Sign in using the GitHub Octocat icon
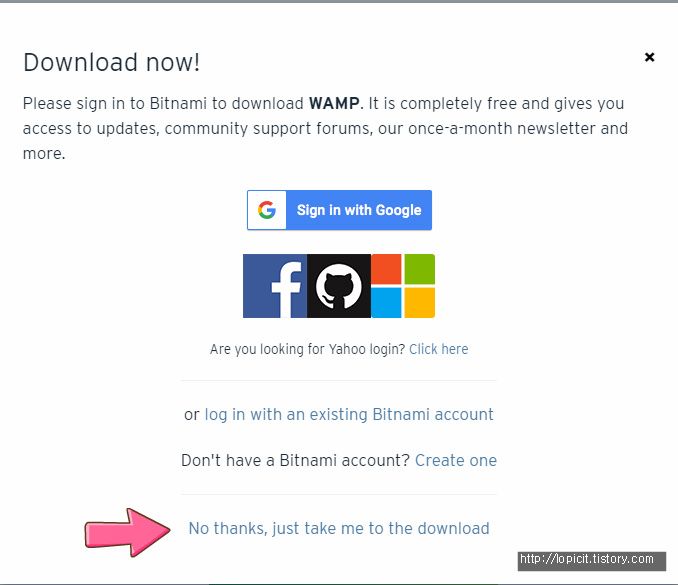This screenshot has width=678, height=585. 339,286
